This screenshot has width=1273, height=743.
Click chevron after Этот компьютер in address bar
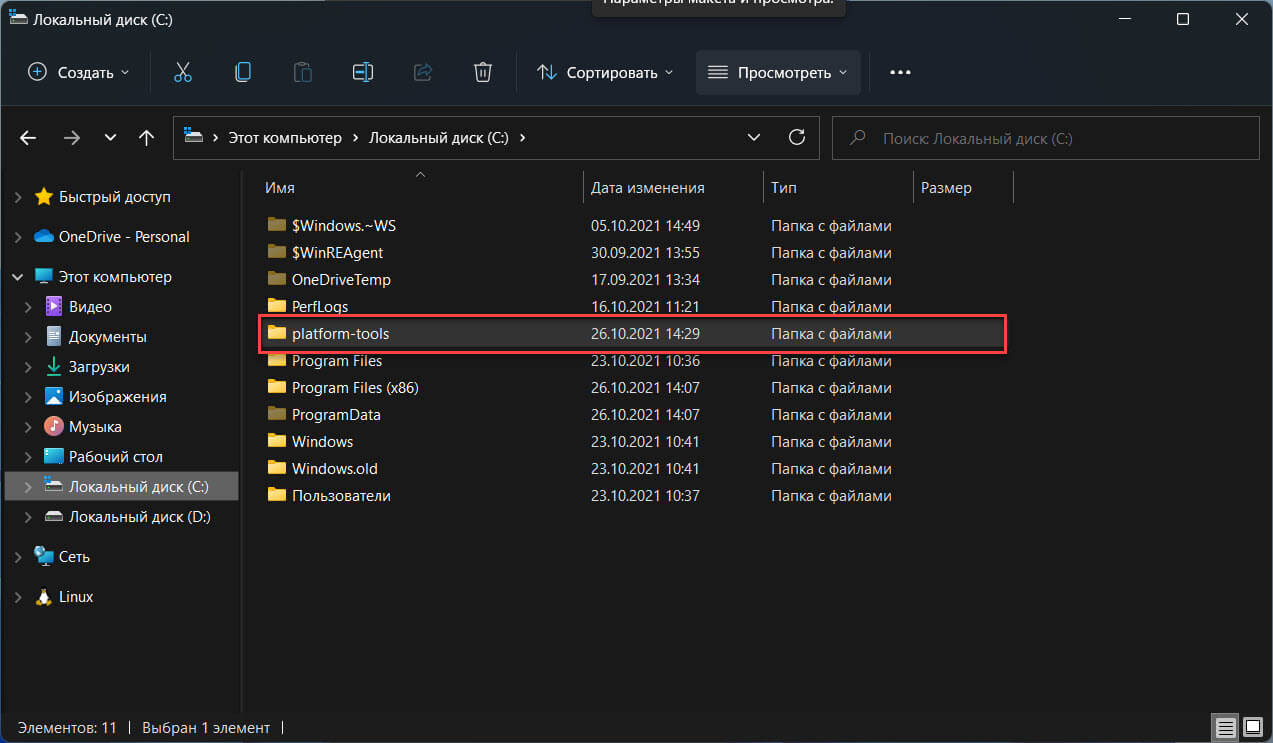tap(355, 138)
